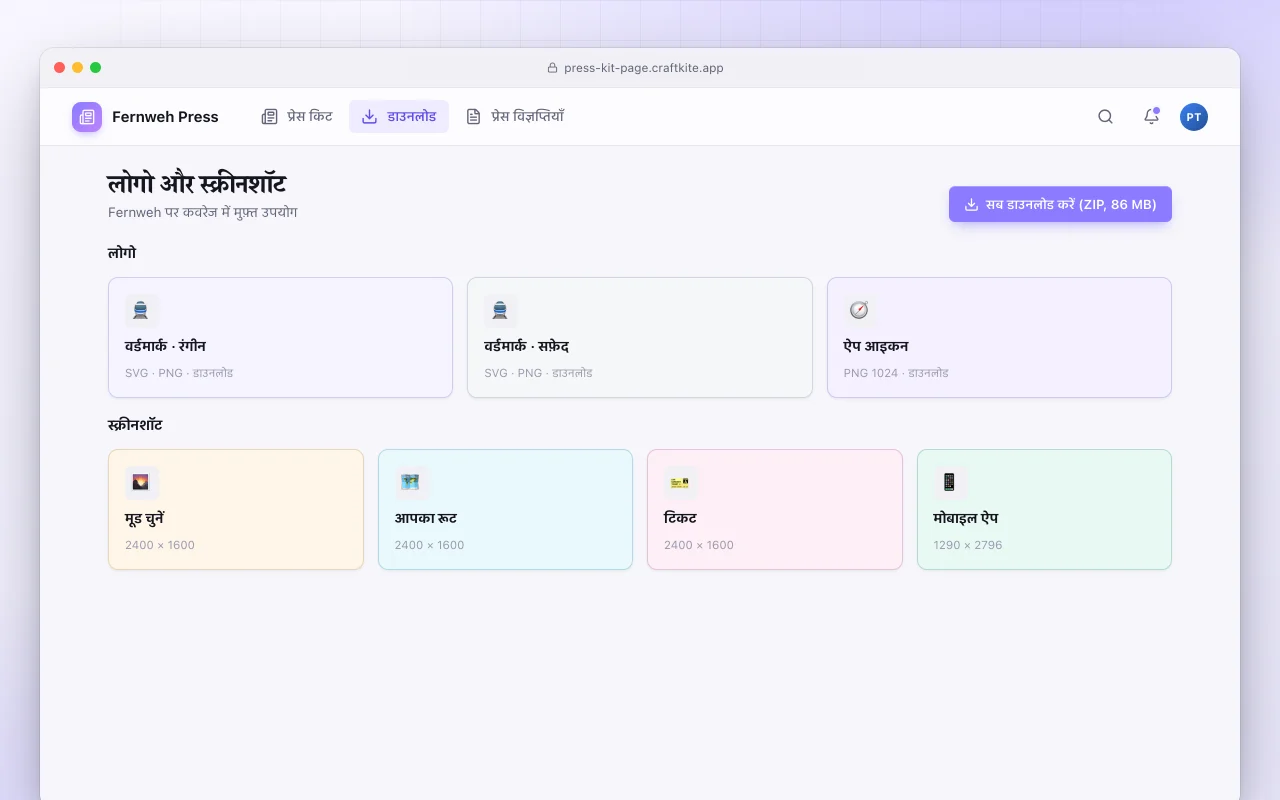Click the train icon on वर्डमार्क · सफ़ेद card
Image resolution: width=1280 pixels, height=800 pixels.
[x=501, y=311]
